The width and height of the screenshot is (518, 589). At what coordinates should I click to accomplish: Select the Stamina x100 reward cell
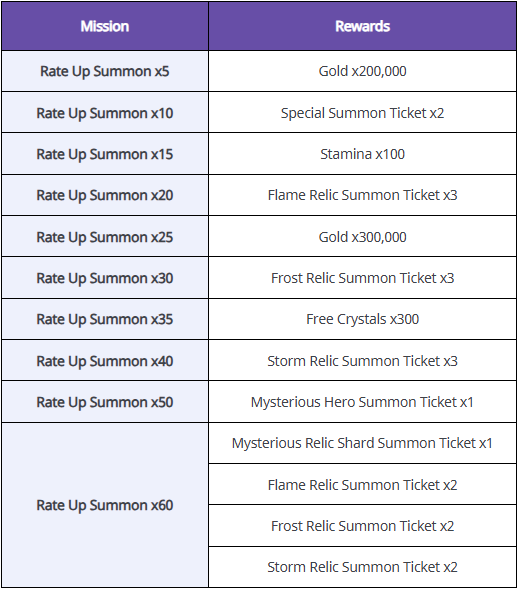tap(362, 154)
